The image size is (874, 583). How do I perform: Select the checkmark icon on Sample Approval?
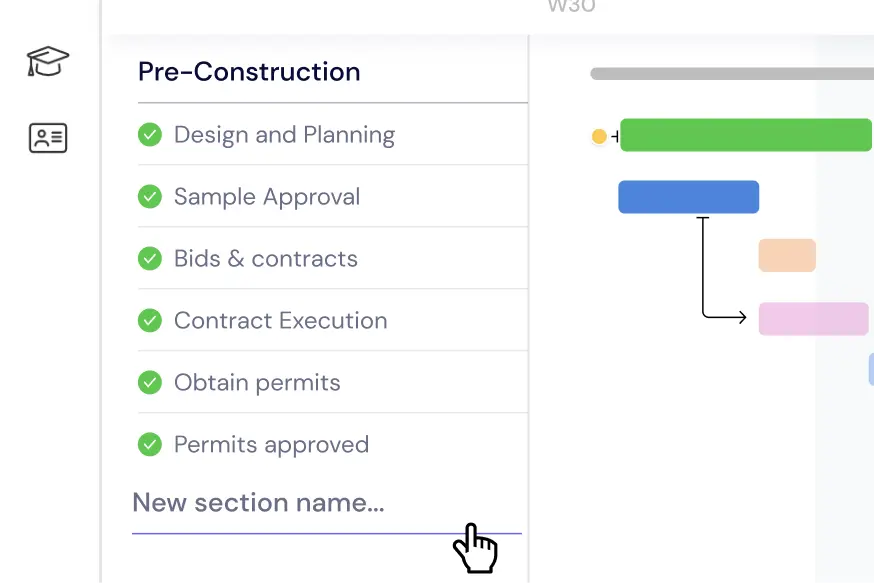point(150,196)
